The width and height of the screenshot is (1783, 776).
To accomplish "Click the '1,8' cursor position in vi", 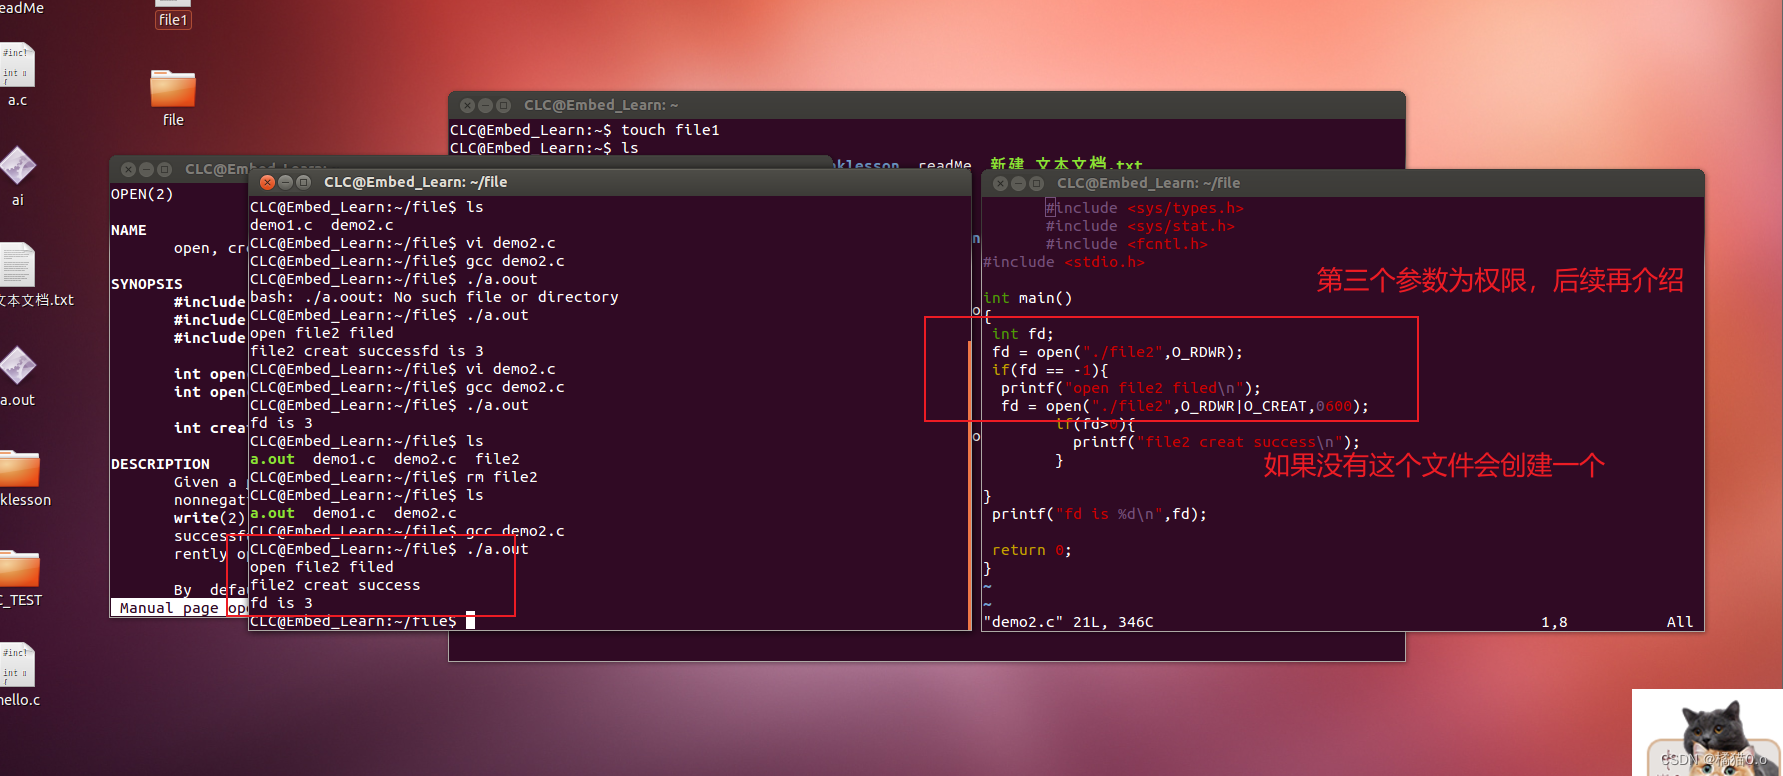I will point(1554,622).
